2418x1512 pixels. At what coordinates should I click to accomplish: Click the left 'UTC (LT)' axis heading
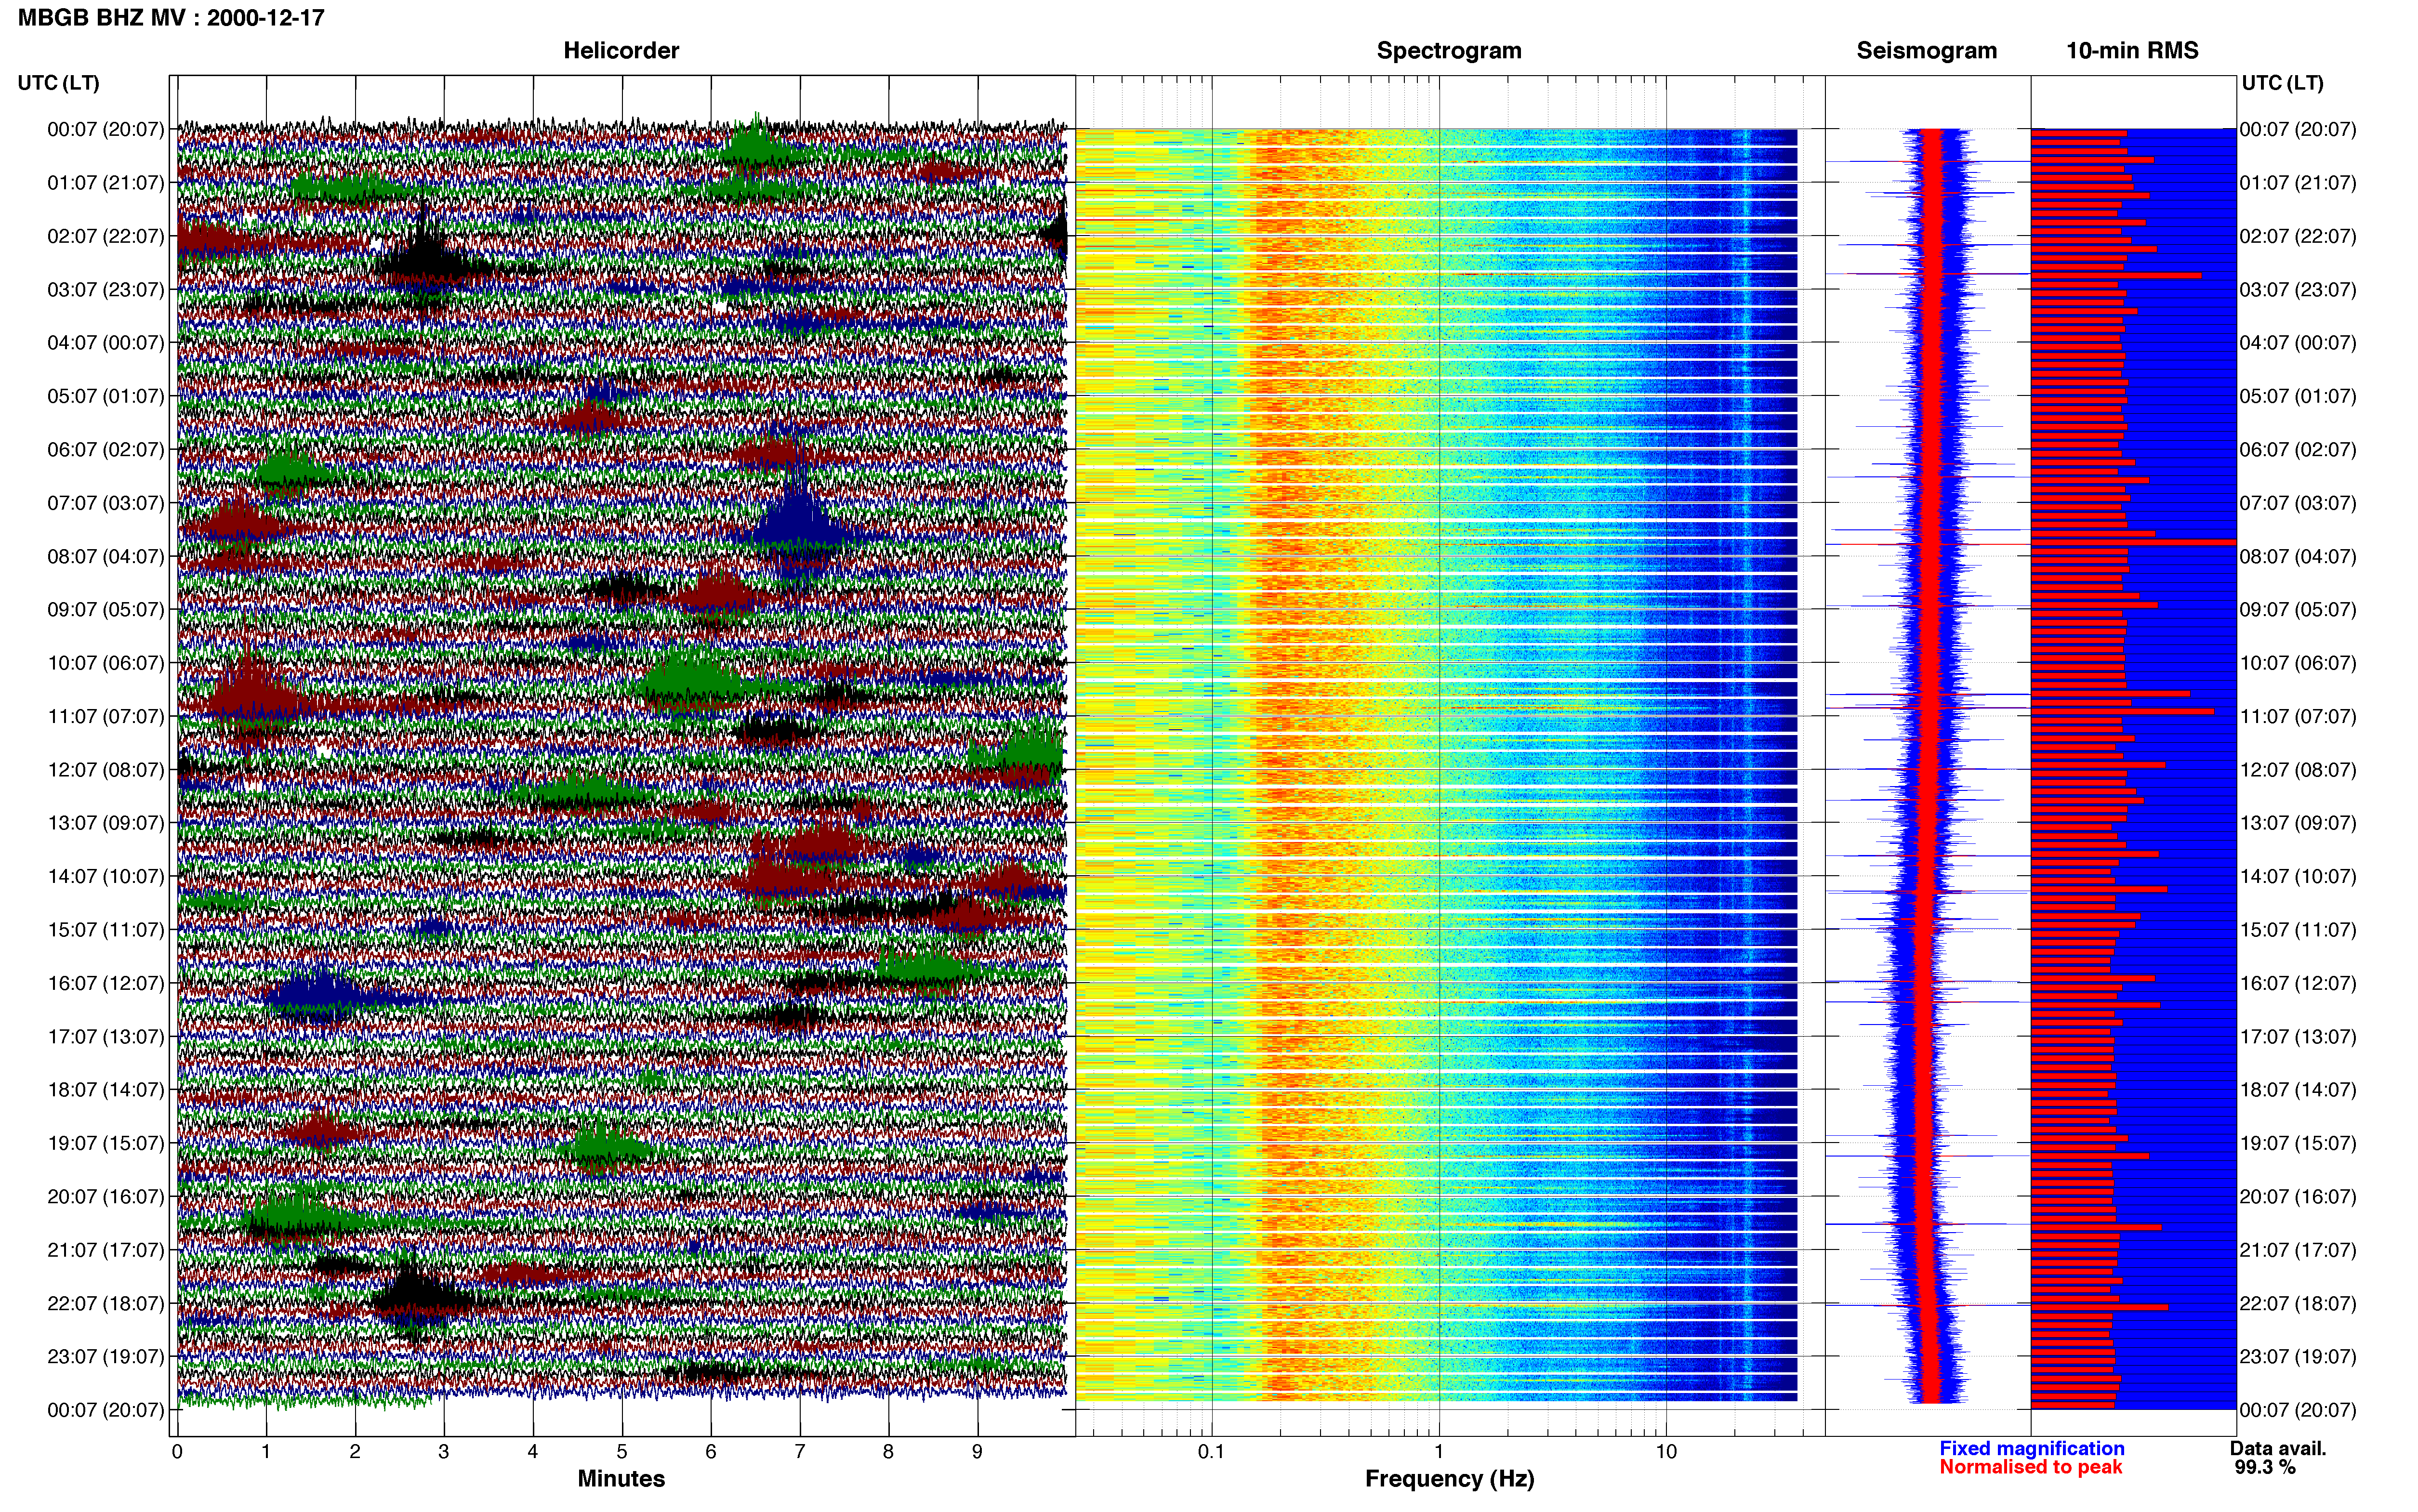coord(58,83)
